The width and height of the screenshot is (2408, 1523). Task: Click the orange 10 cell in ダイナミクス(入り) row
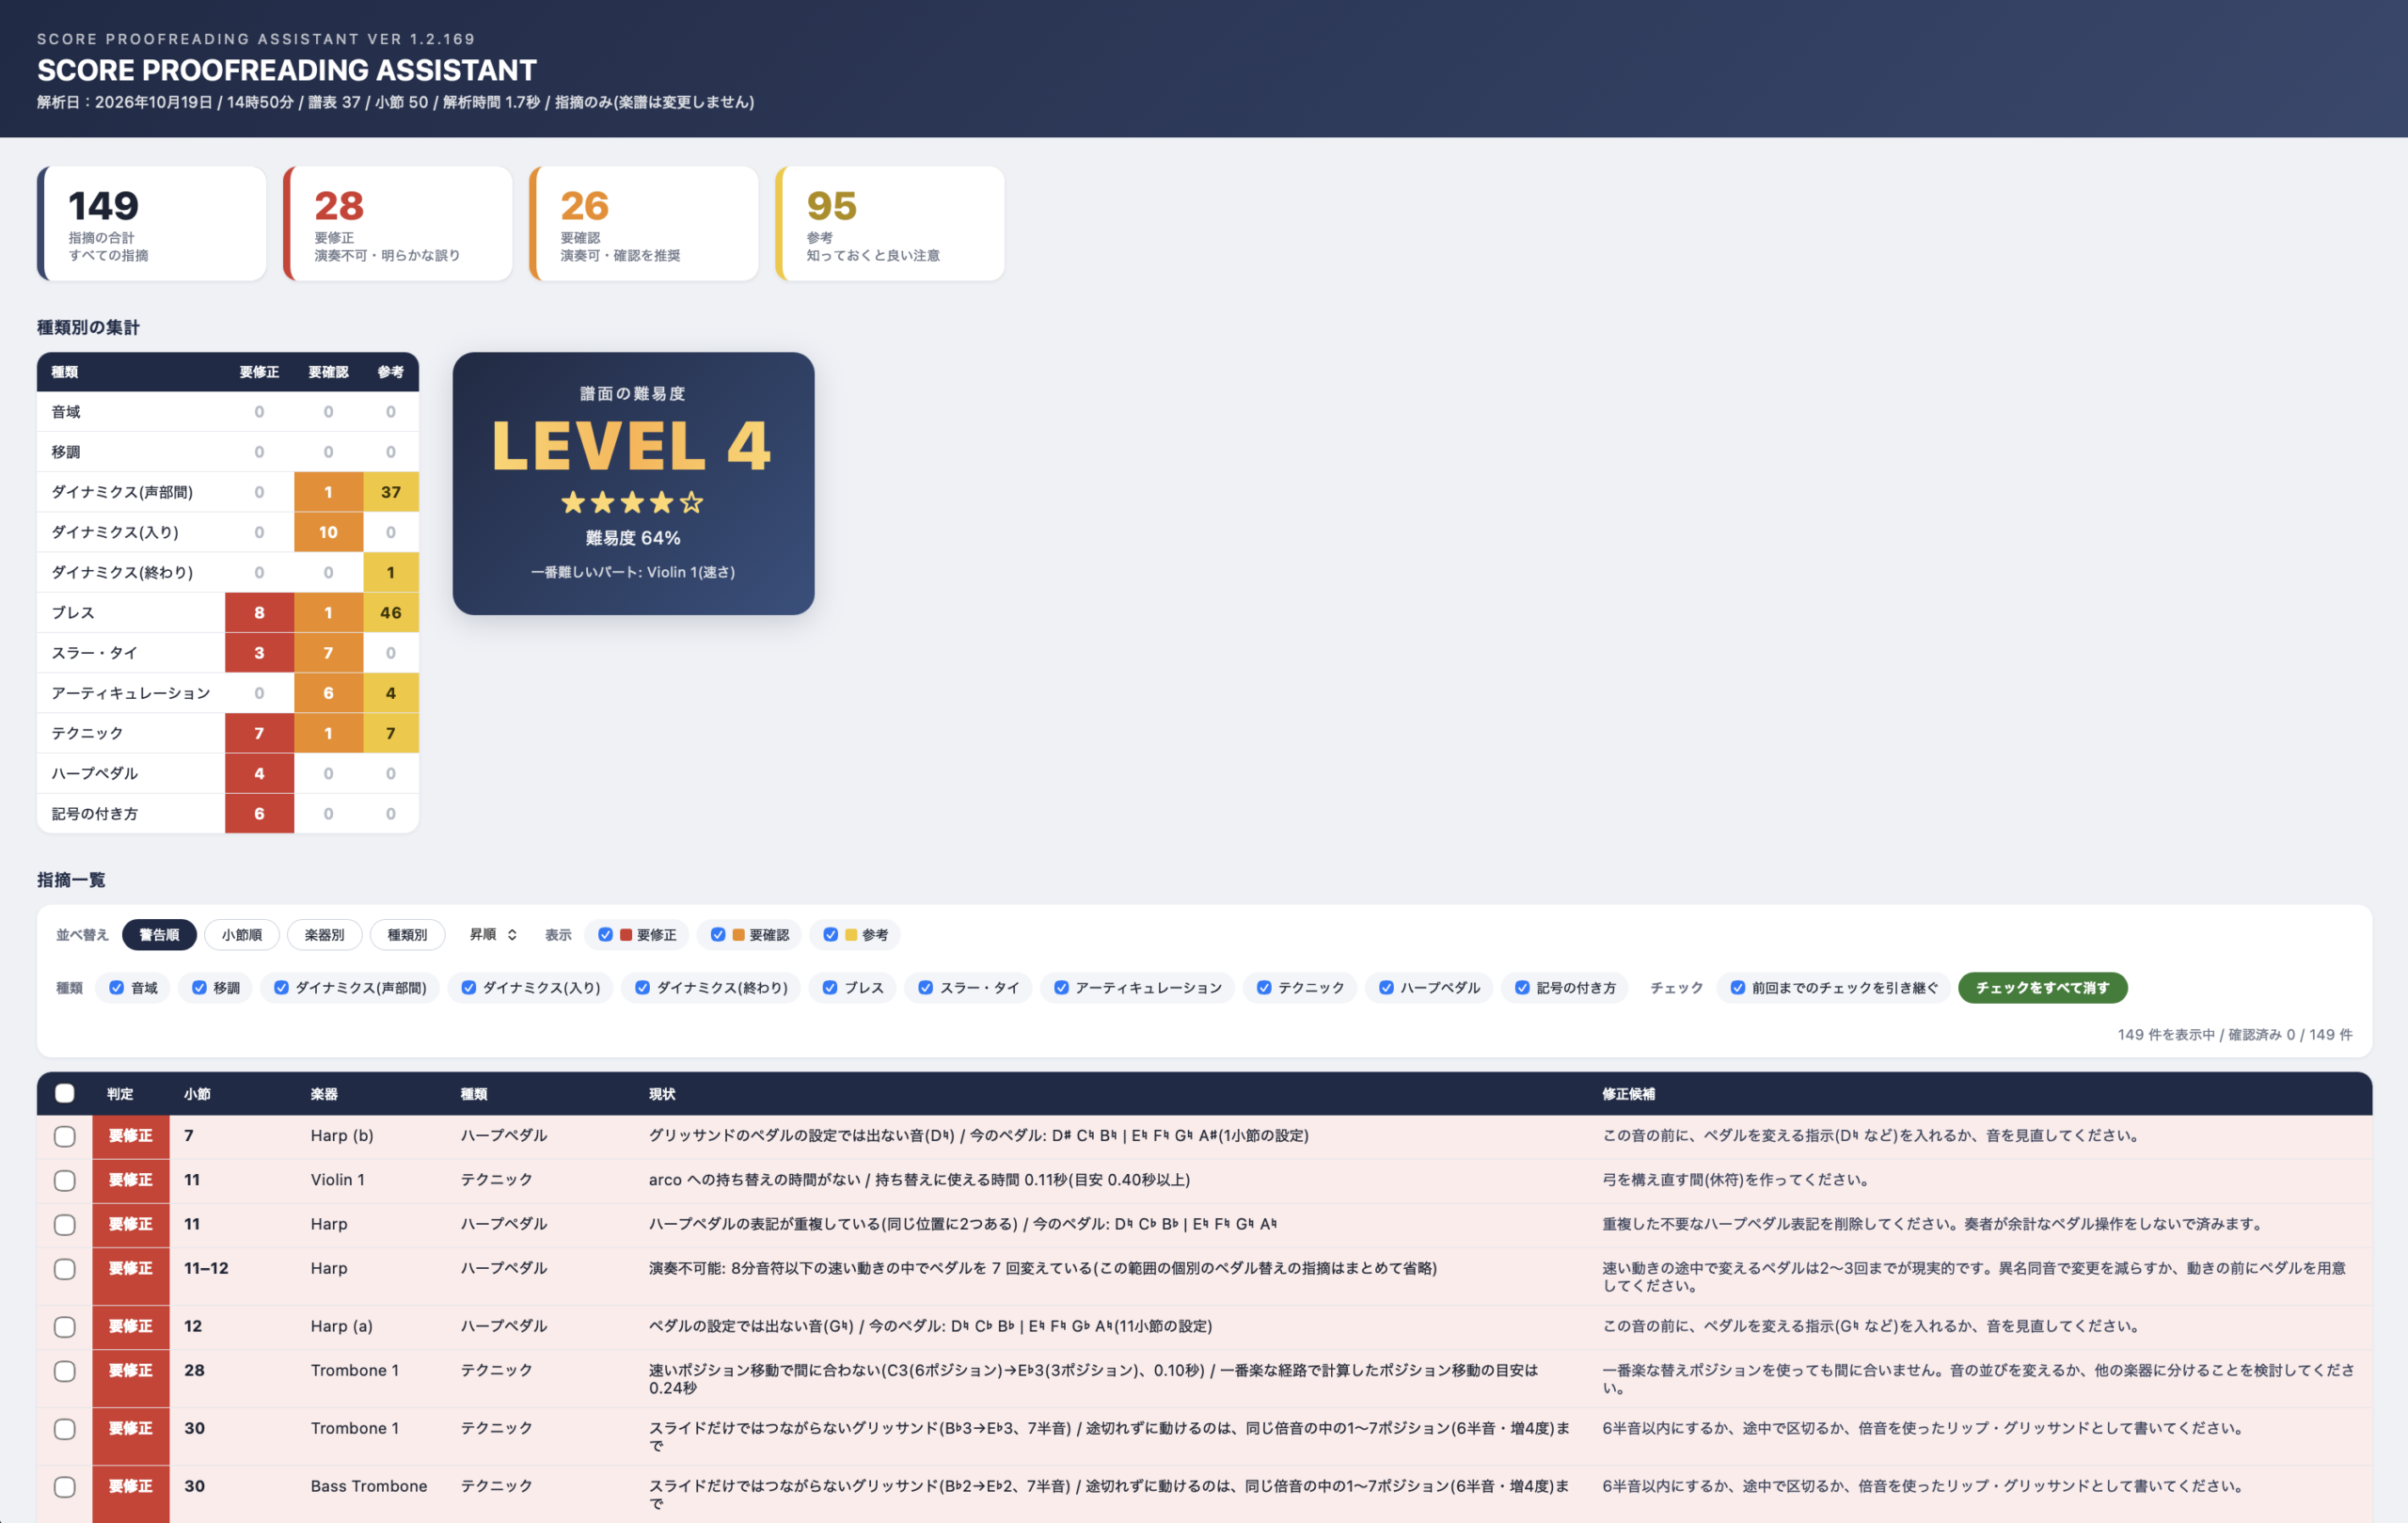(328, 532)
